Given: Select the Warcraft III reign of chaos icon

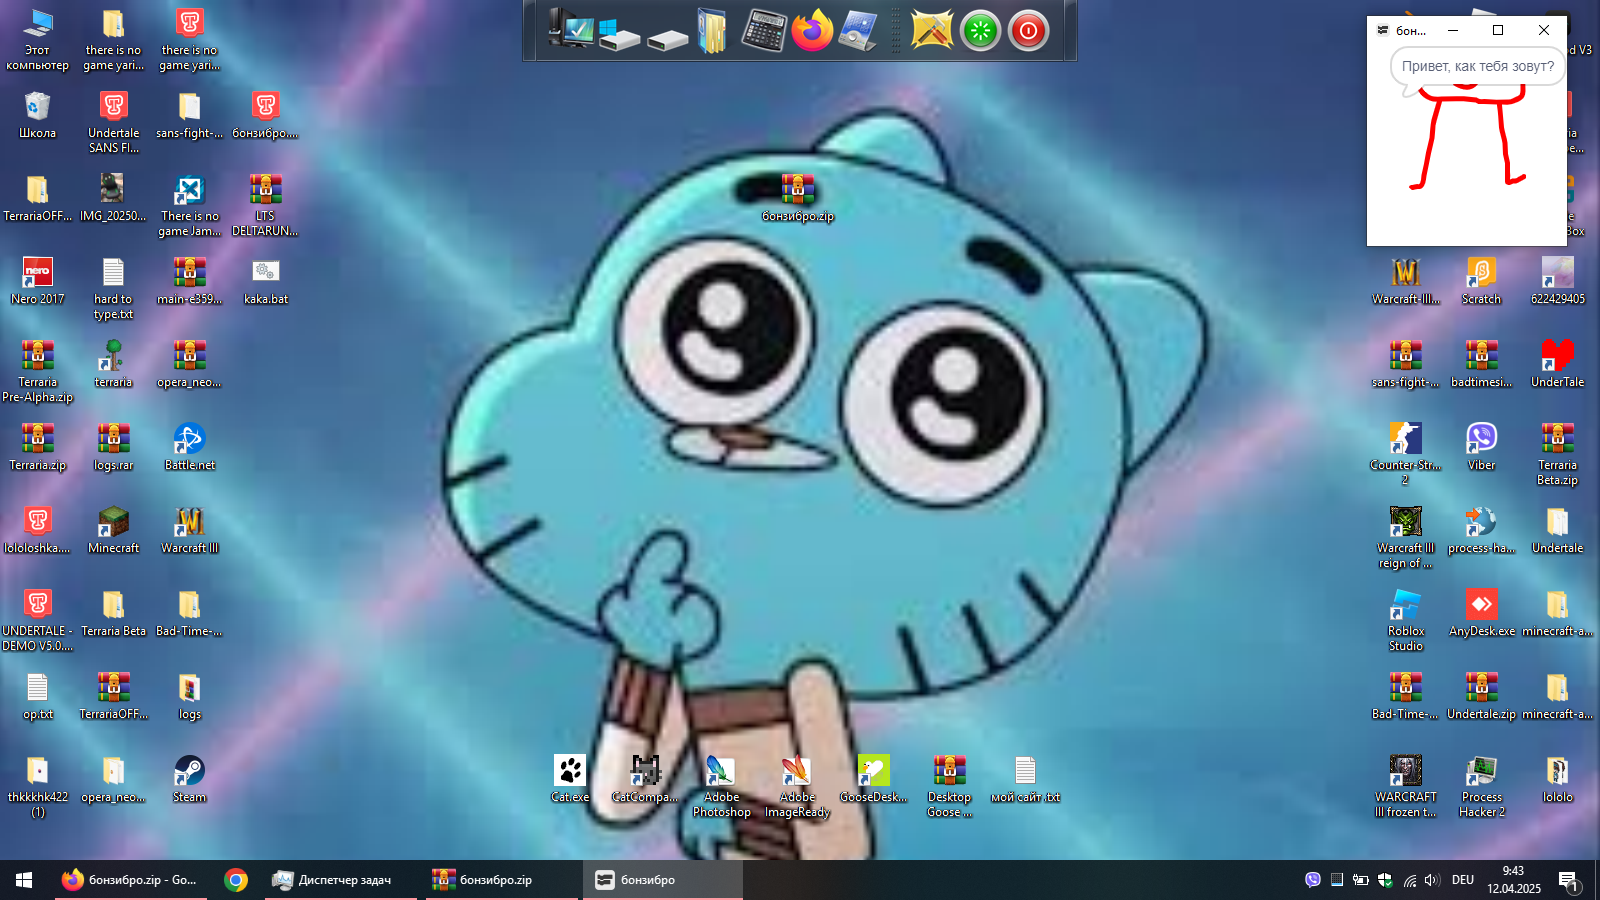Looking at the screenshot, I should (1405, 537).
